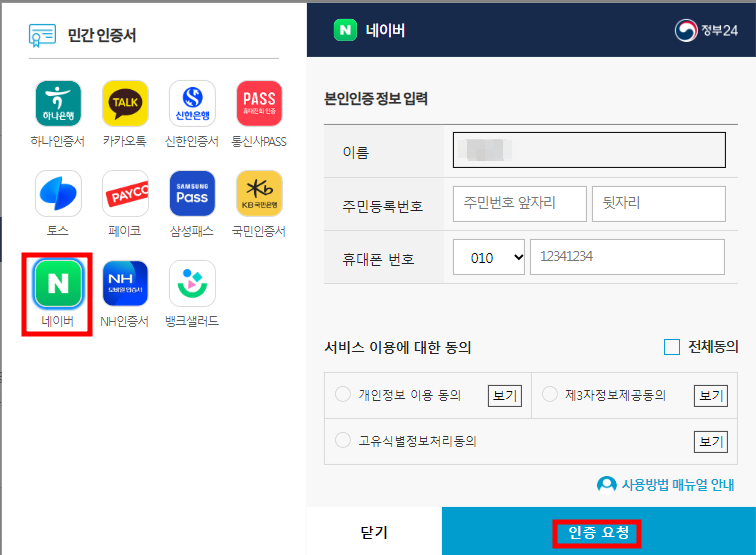This screenshot has width=756, height=555.
Task: Click the green Naver N logo in header
Action: 345,30
